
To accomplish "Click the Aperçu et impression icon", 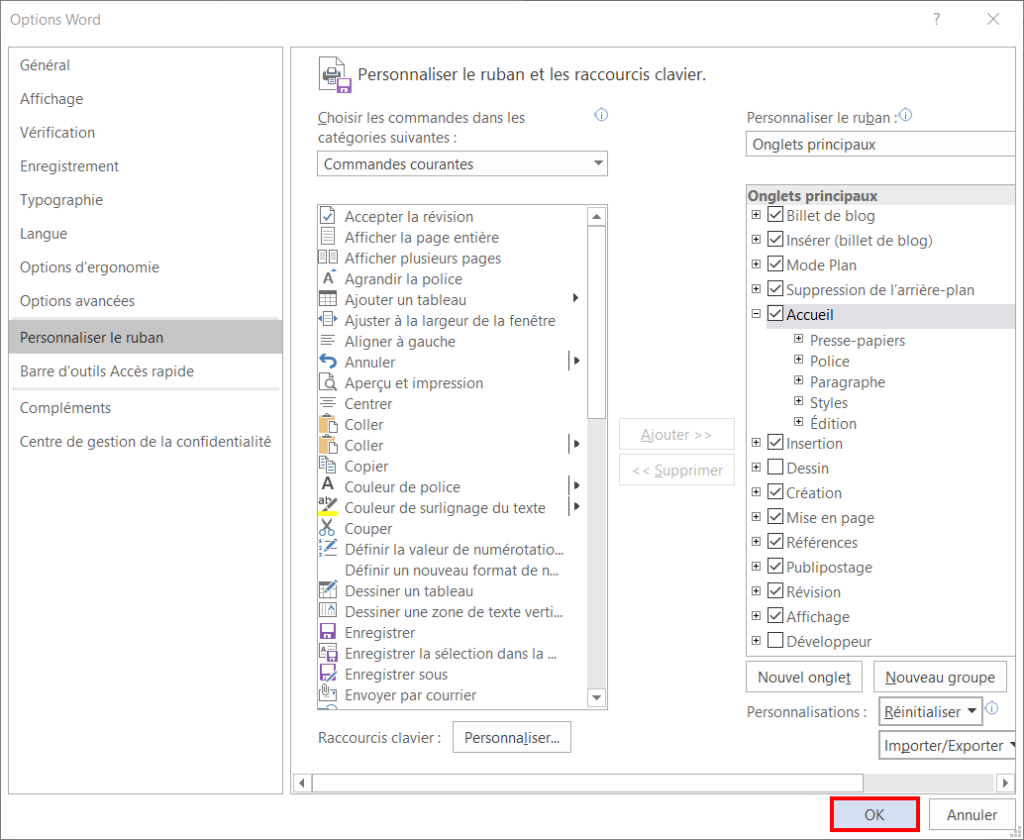I will click(328, 382).
